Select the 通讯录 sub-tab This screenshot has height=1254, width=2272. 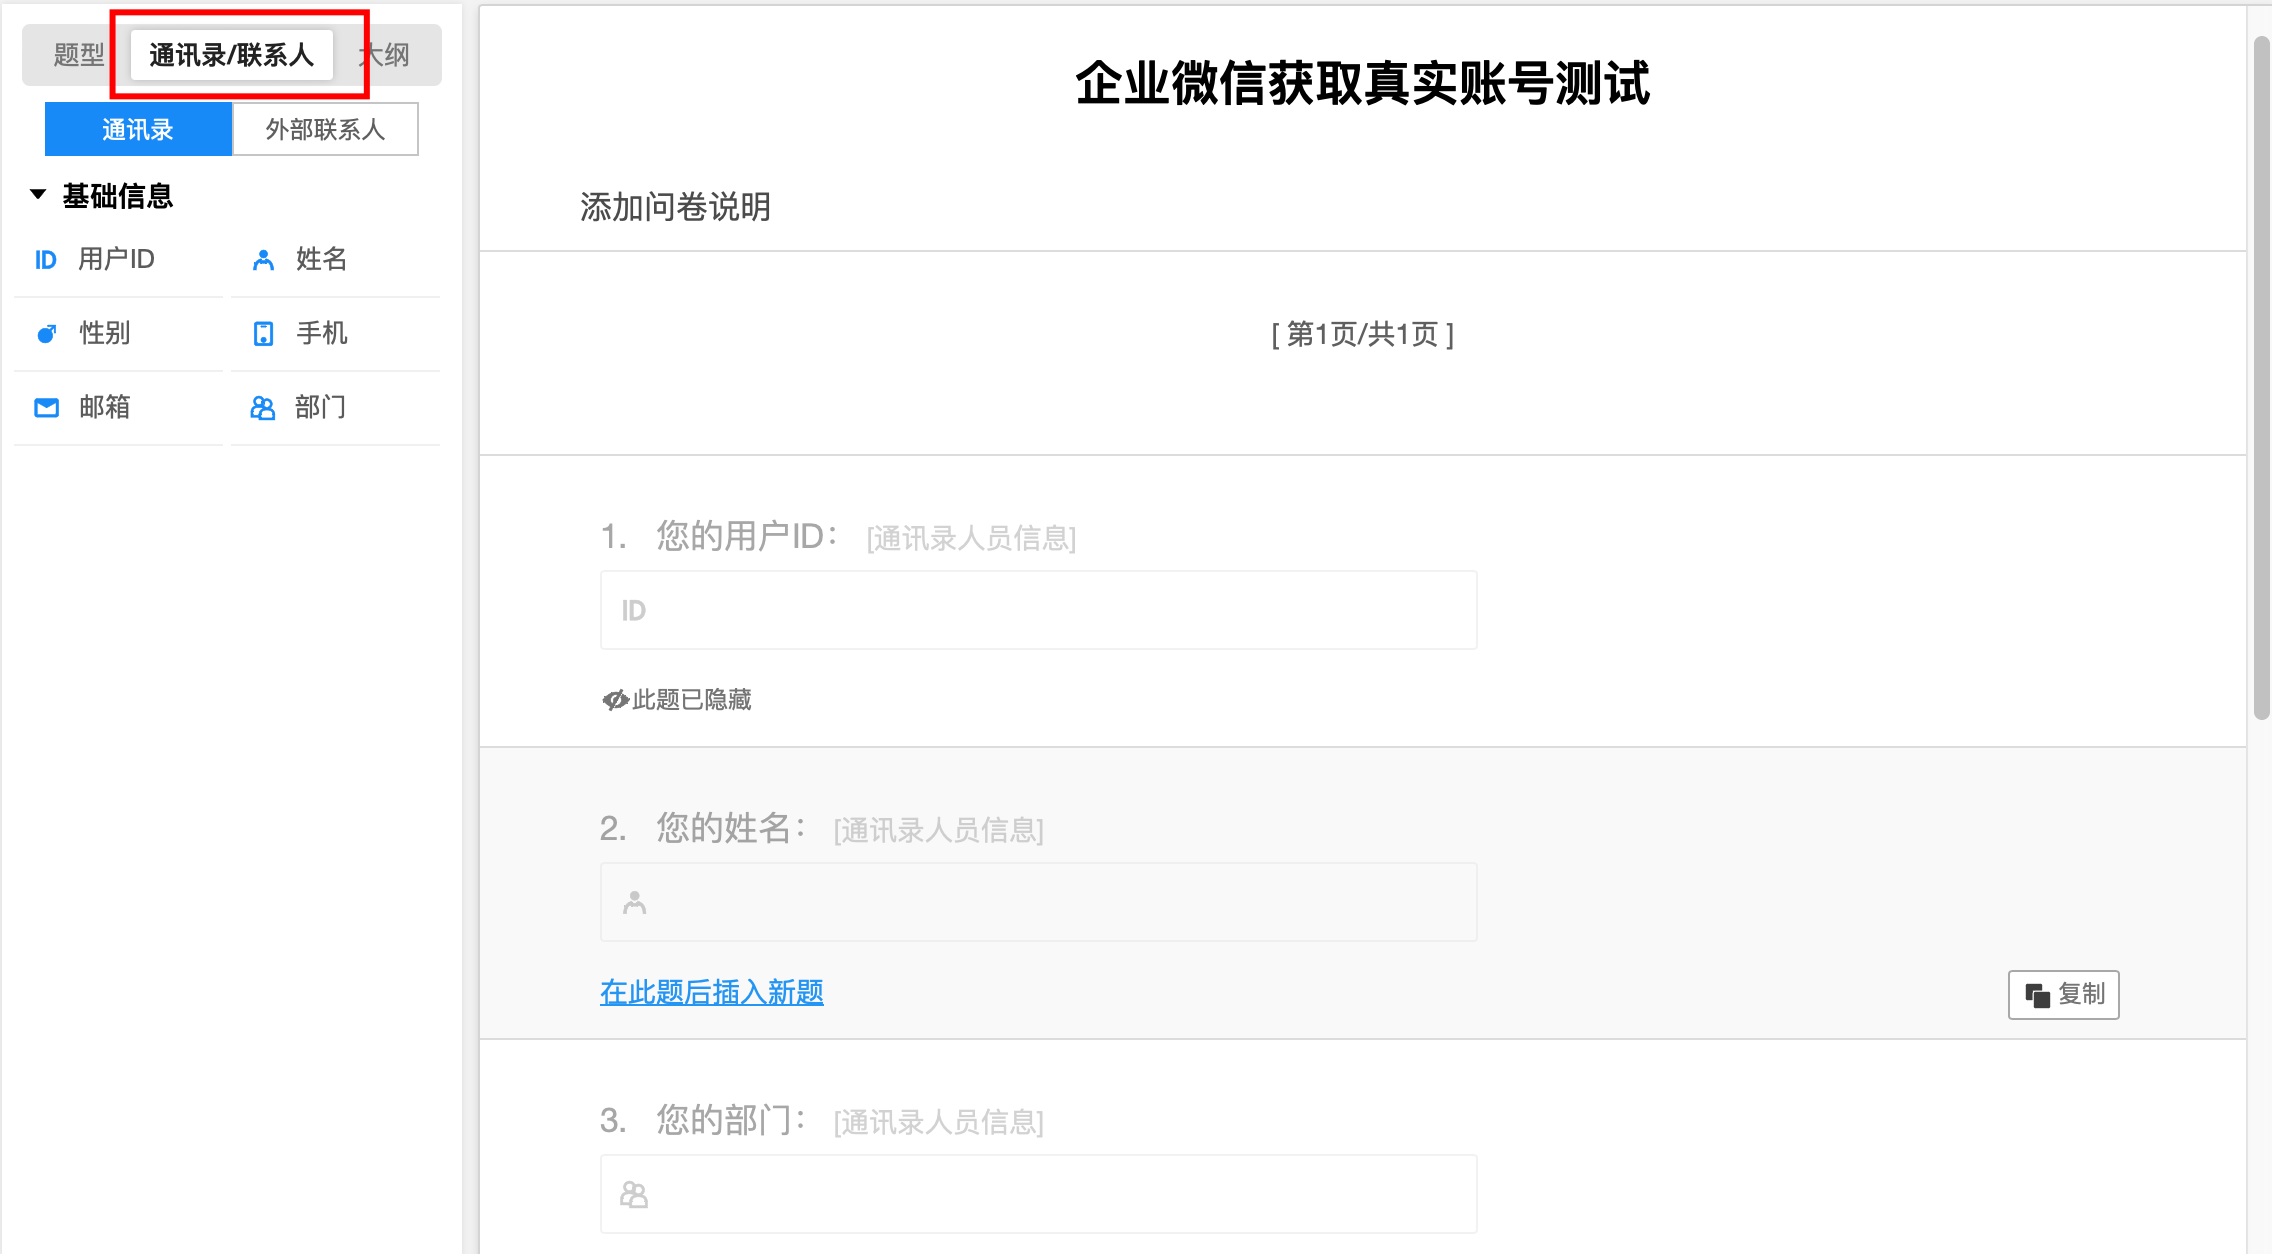click(x=138, y=129)
